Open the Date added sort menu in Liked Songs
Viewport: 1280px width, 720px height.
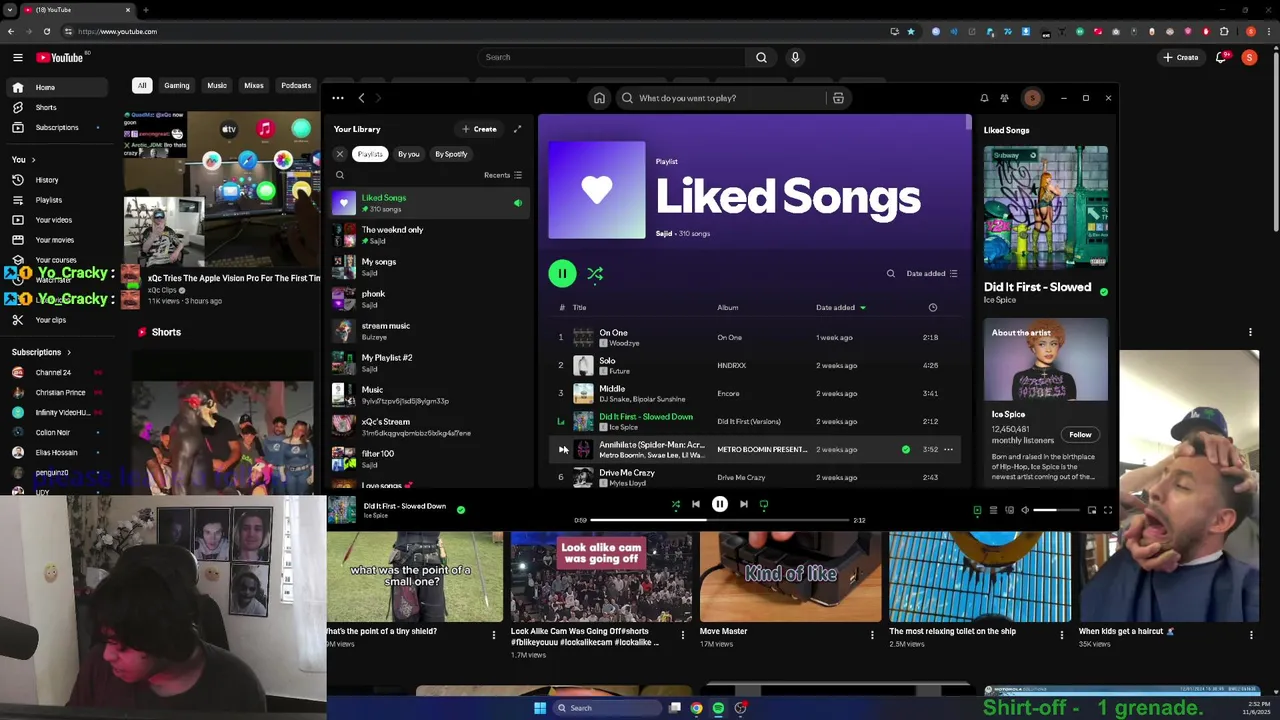coord(932,274)
